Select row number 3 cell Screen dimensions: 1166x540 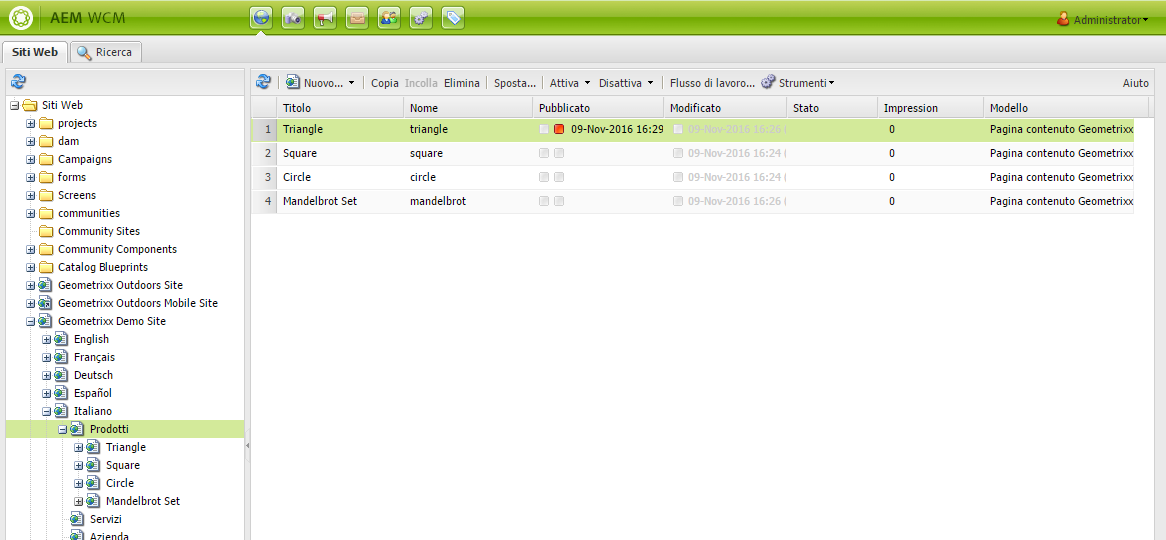click(264, 177)
